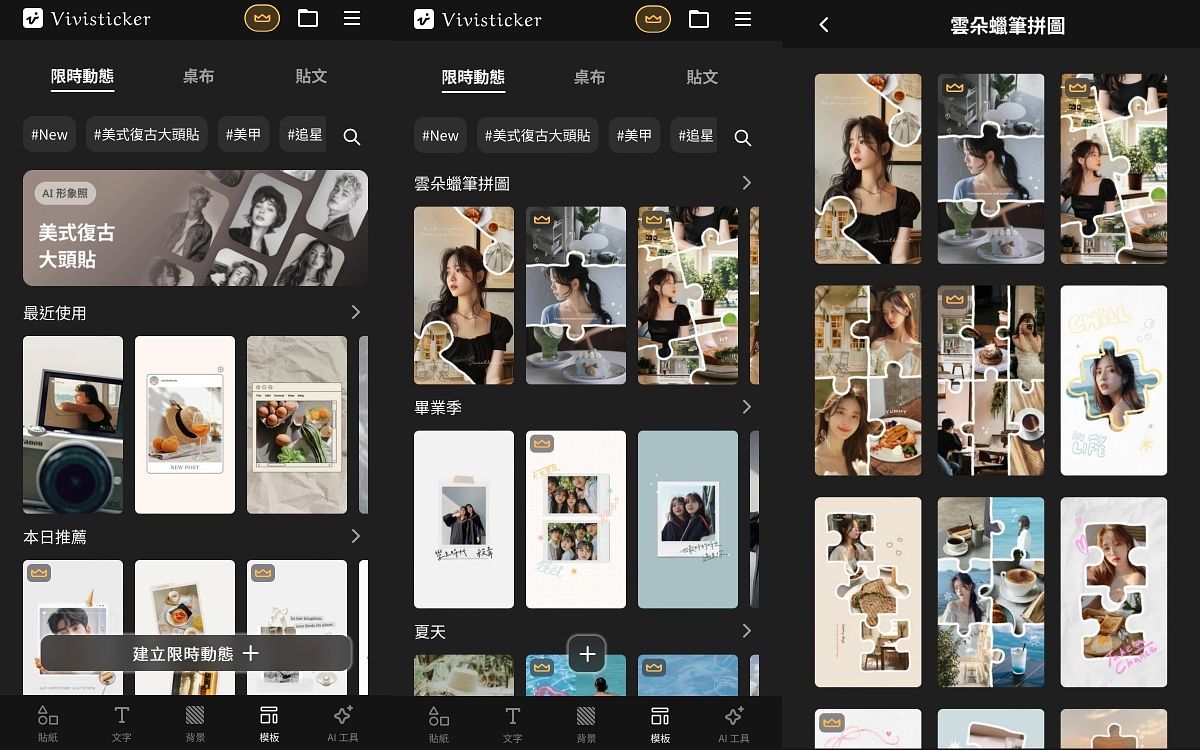The image size is (1200, 750).
Task: Open the hamburger menu in the left screen header
Action: [352, 18]
